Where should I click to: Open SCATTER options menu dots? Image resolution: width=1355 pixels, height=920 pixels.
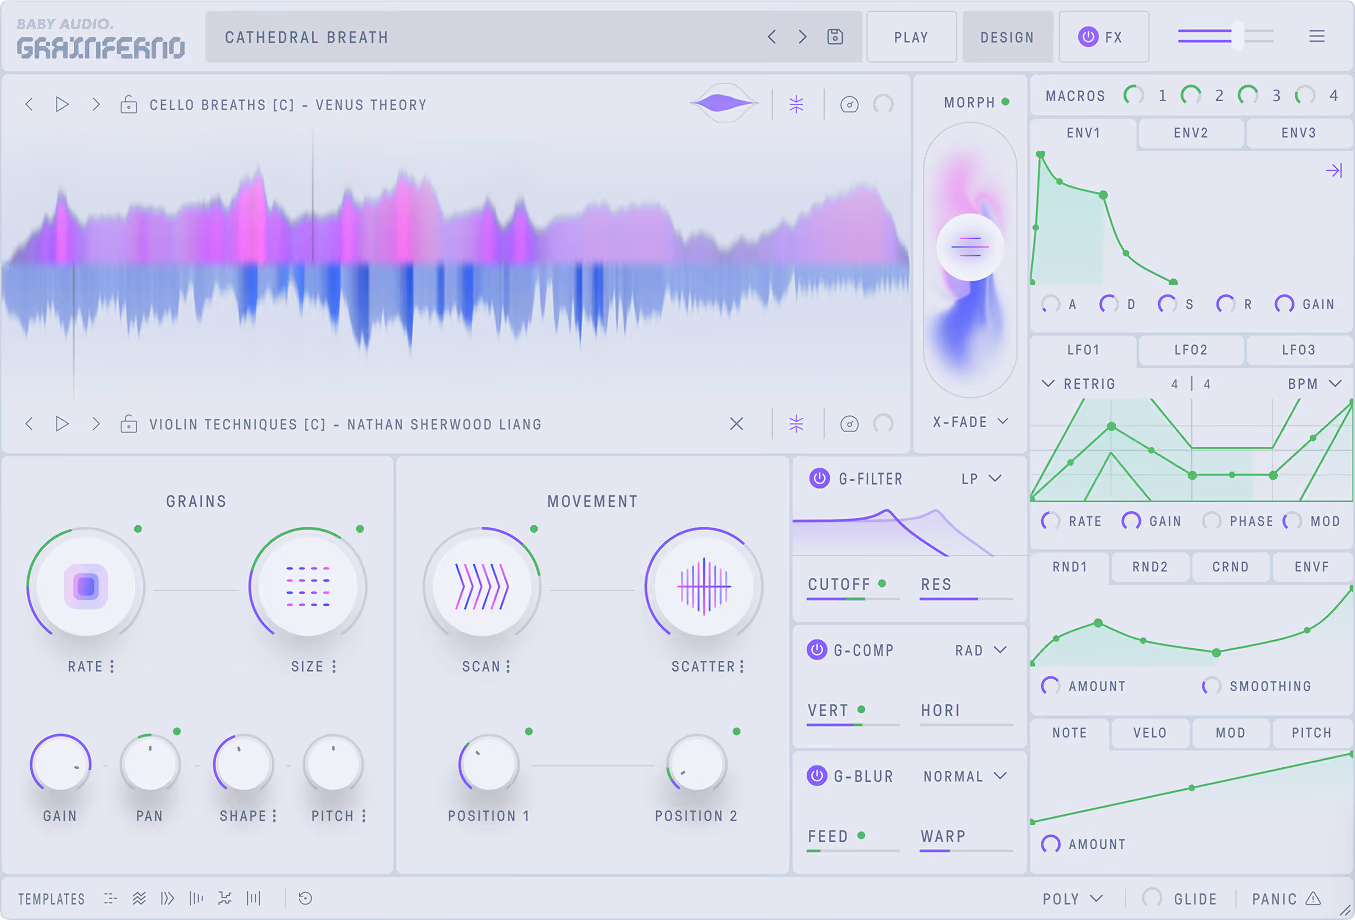pos(742,666)
